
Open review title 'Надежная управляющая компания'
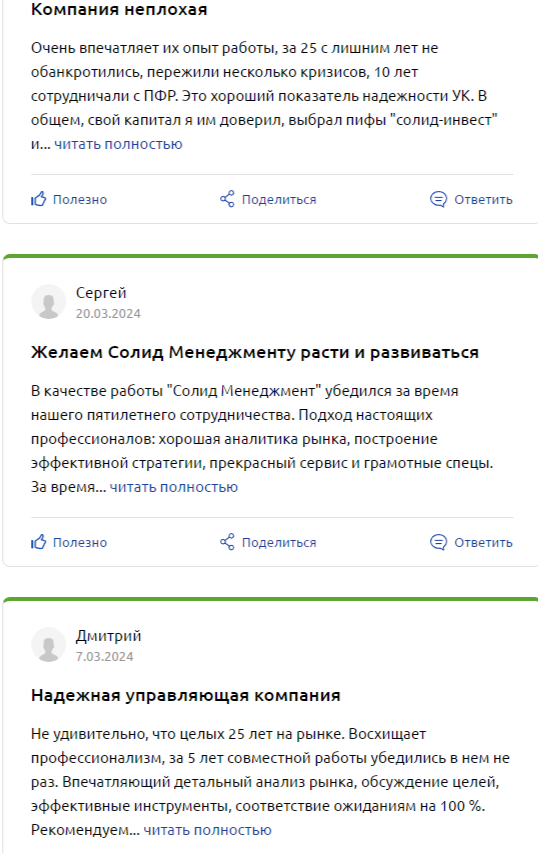click(x=185, y=695)
